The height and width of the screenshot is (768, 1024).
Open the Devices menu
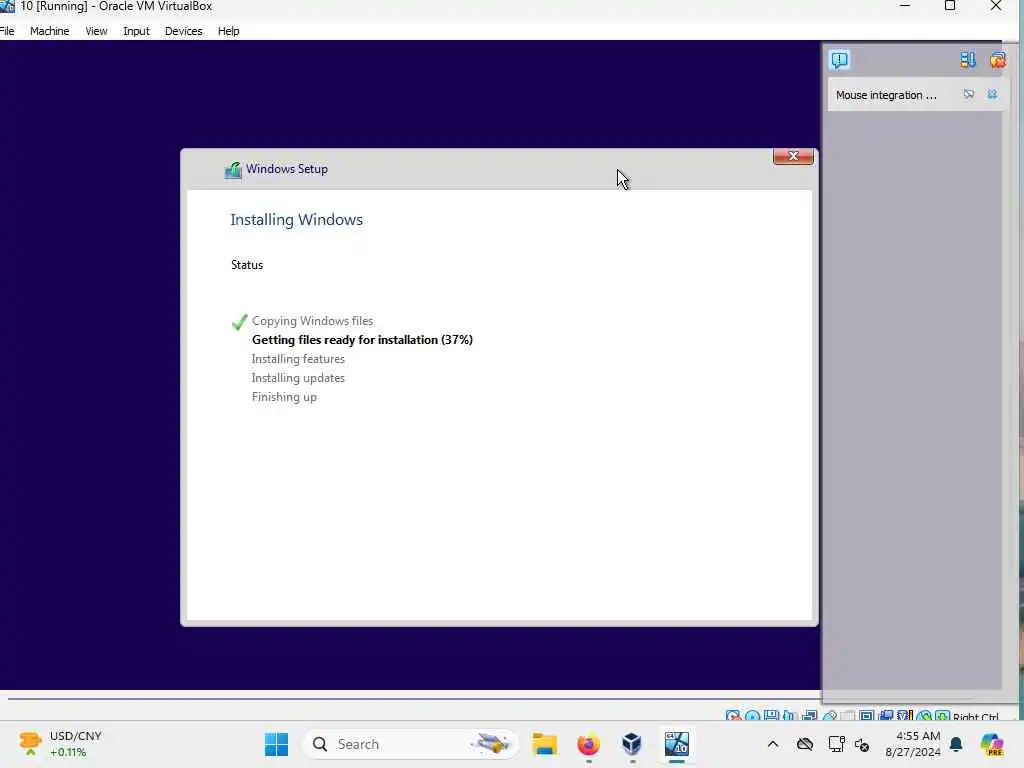184,31
